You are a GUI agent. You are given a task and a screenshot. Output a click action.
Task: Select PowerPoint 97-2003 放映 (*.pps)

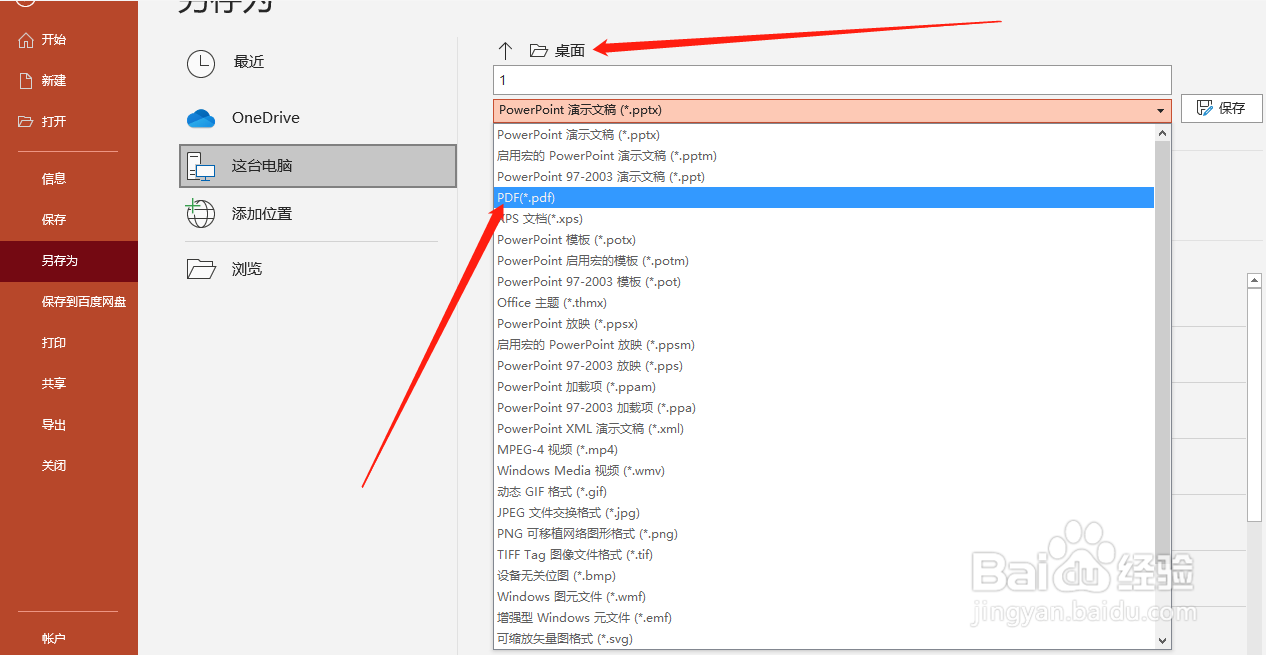click(824, 366)
